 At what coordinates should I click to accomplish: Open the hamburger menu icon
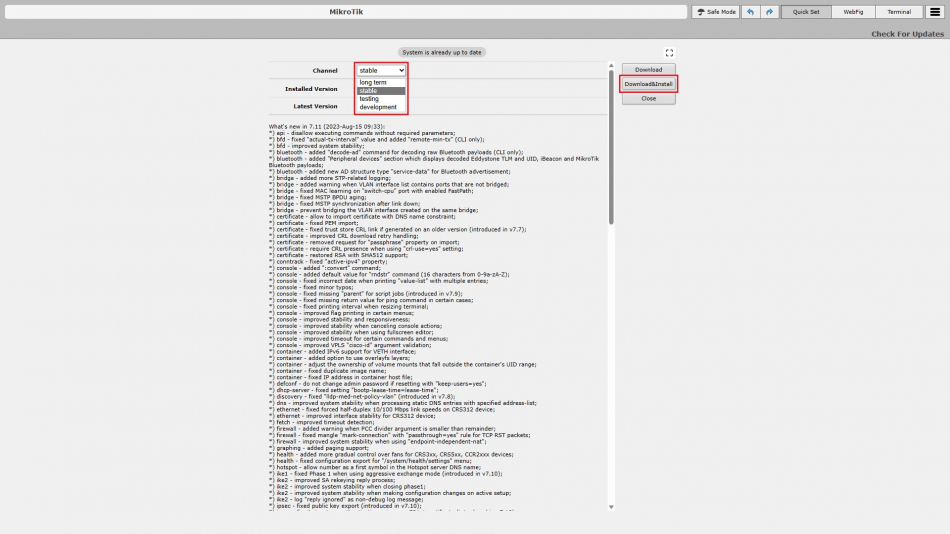tap(934, 12)
